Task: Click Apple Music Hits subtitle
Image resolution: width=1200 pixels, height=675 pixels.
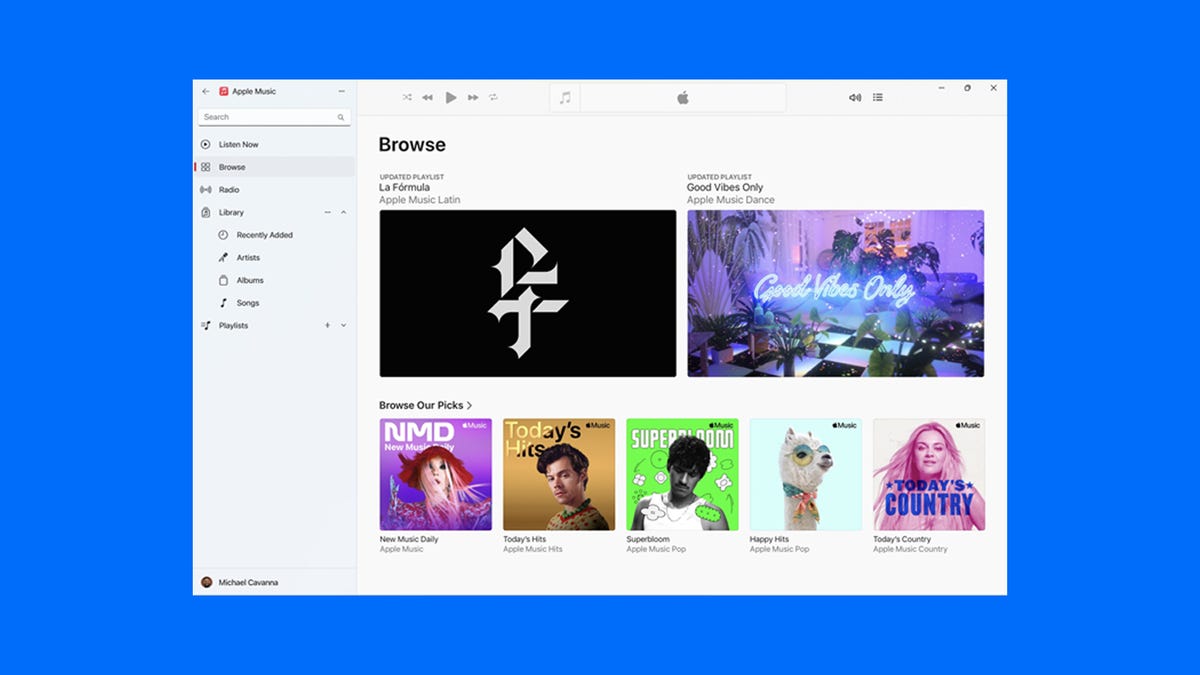Action: pyautogui.click(x=533, y=549)
